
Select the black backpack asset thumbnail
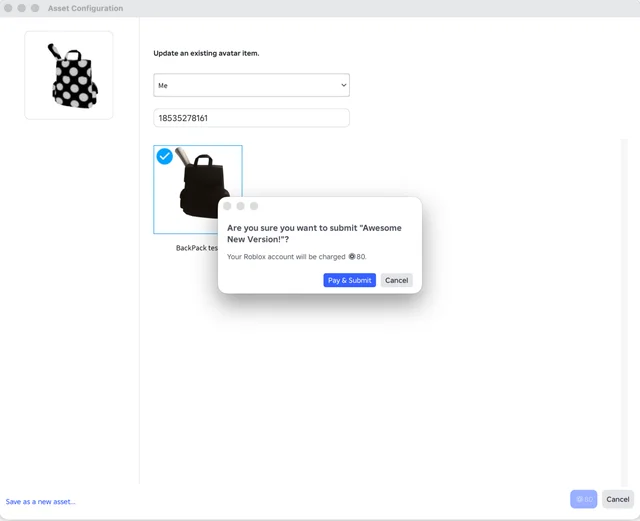click(198, 189)
